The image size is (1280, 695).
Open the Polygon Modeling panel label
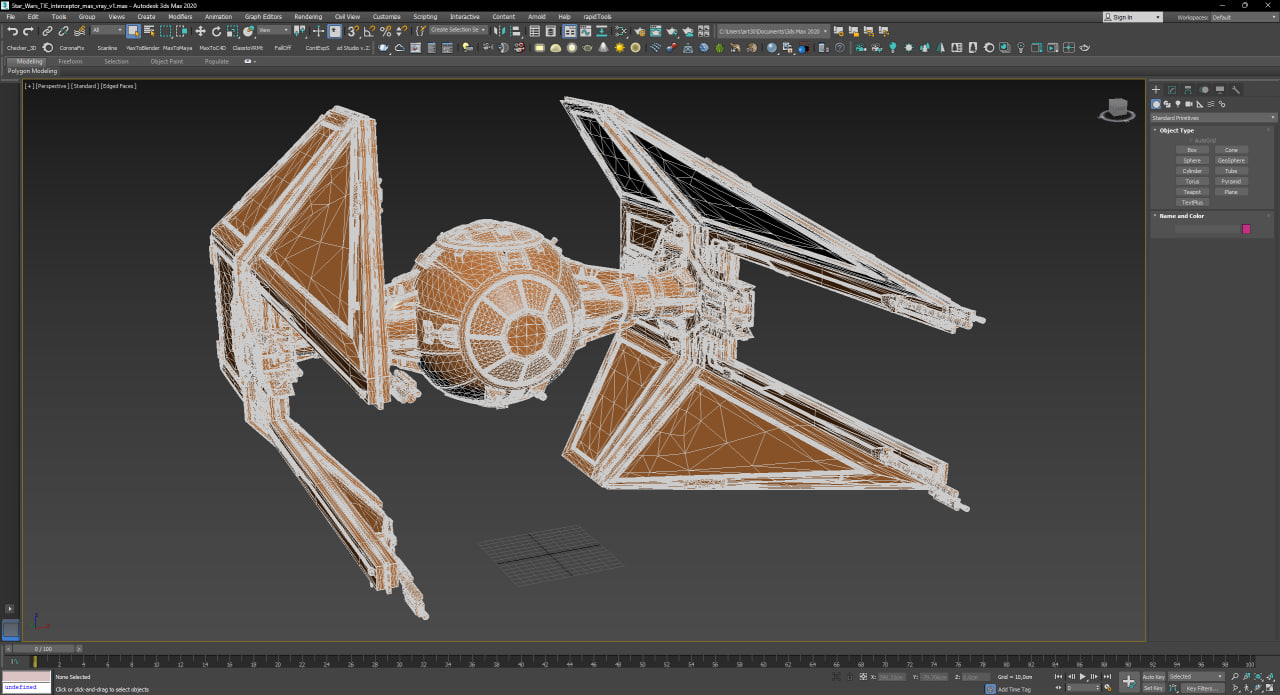(x=33, y=71)
